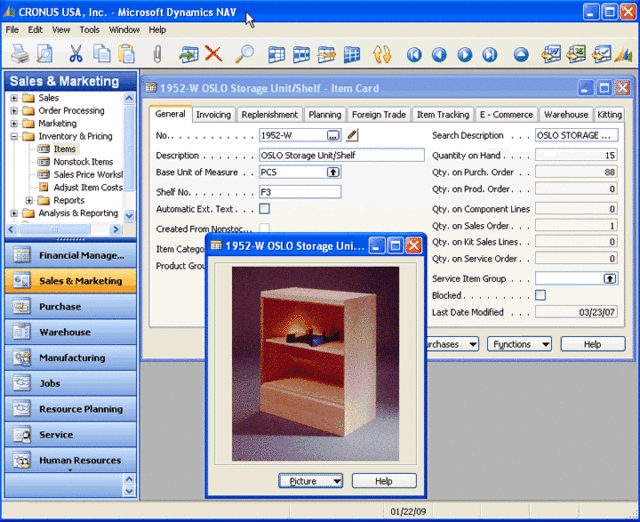Click the magnifier Find icon

point(245,53)
